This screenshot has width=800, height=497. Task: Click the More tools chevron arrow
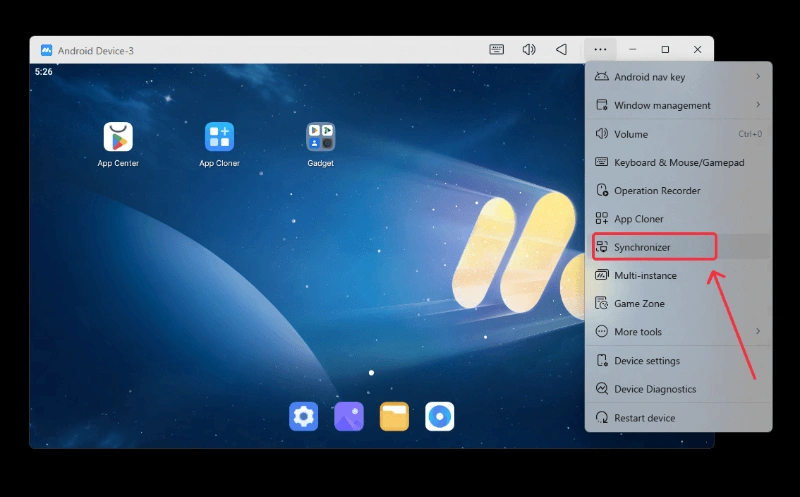tap(758, 331)
